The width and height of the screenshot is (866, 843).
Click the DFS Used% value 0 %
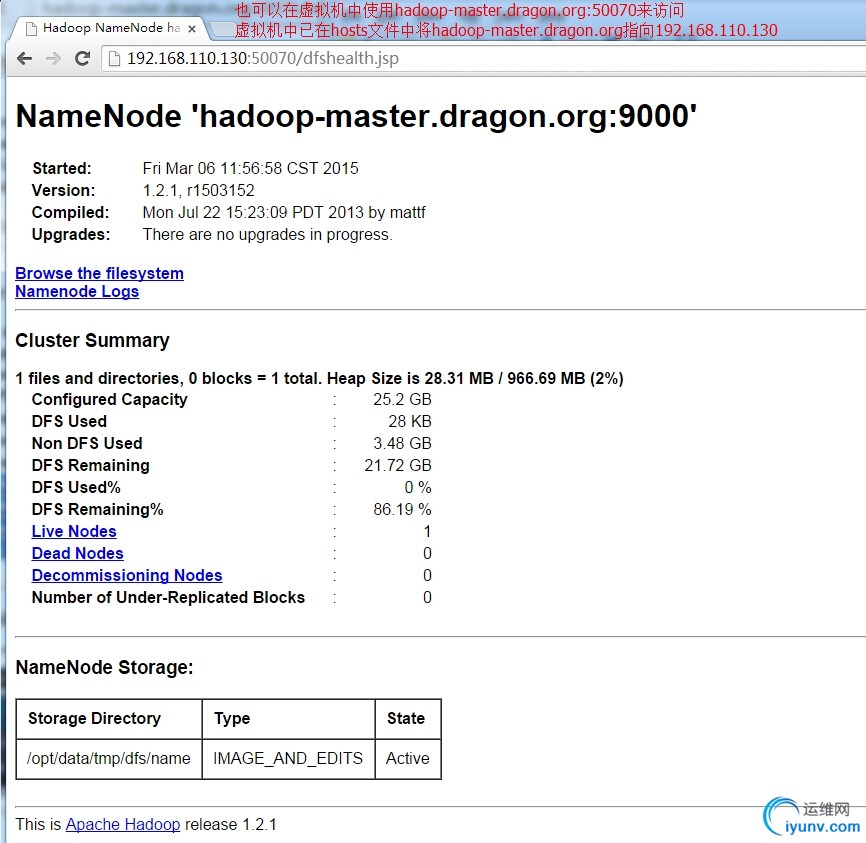tap(418, 487)
